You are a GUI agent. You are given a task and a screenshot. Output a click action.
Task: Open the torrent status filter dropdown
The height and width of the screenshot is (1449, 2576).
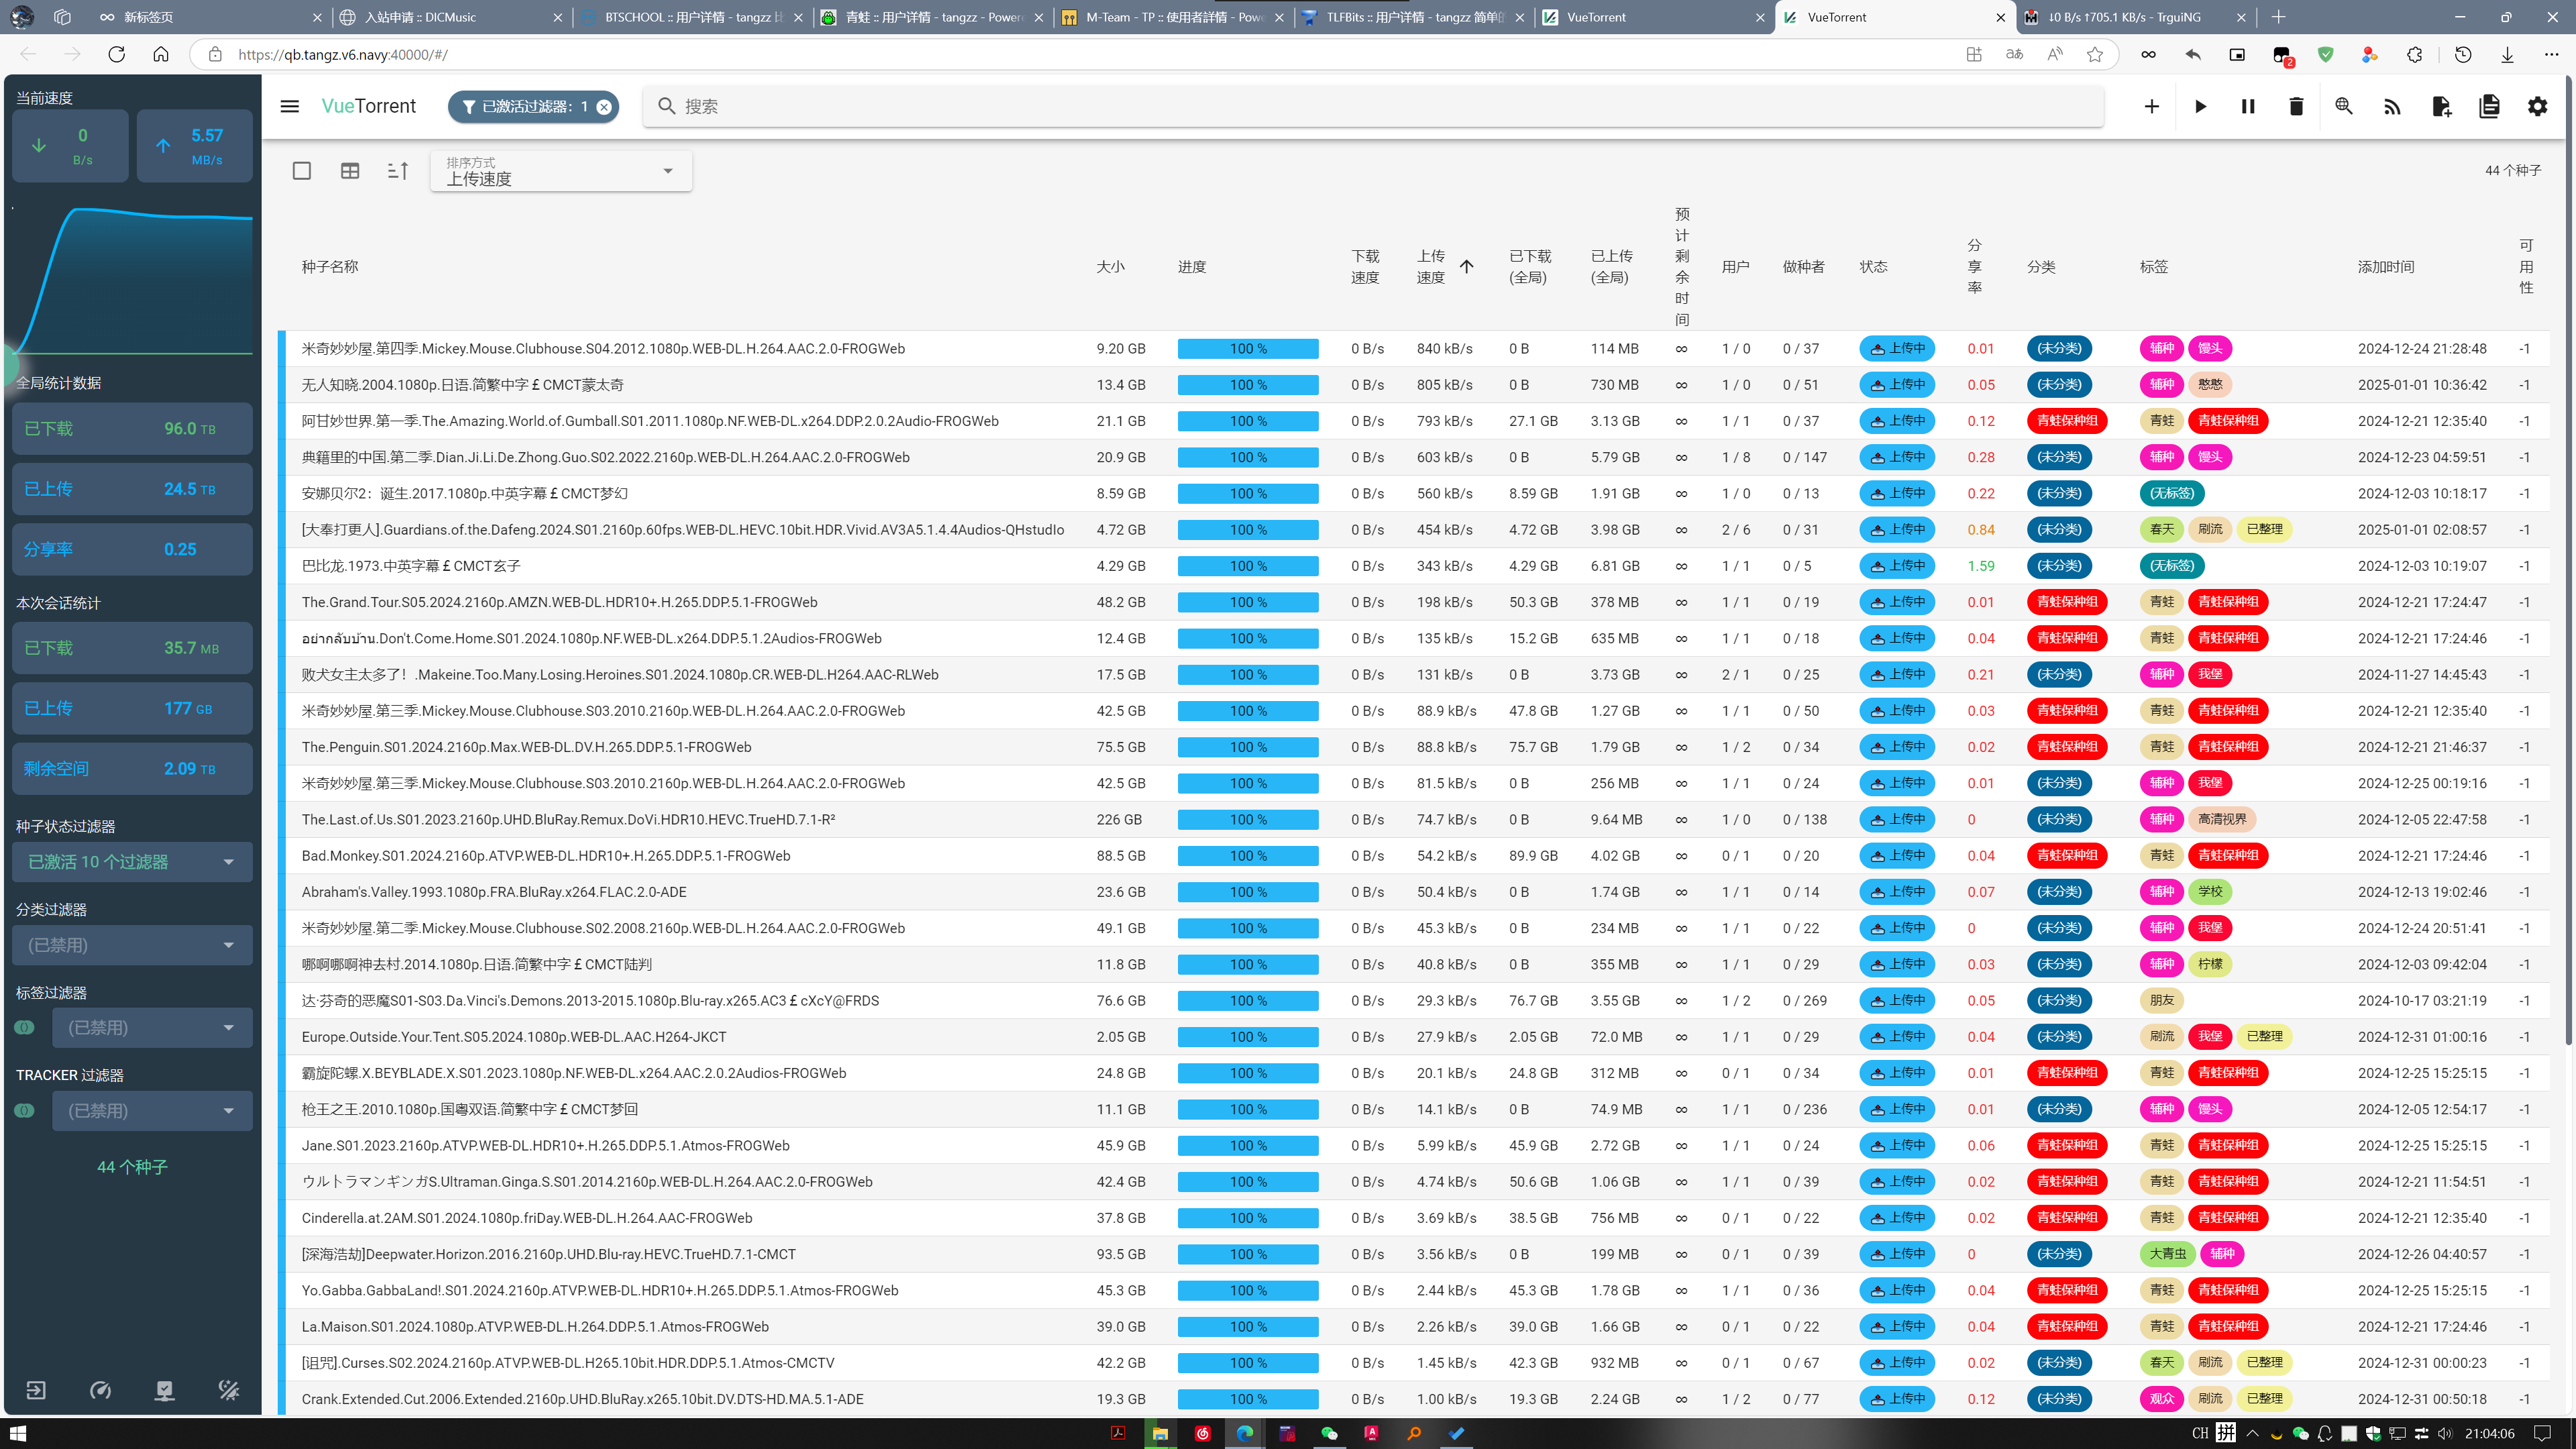pyautogui.click(x=132, y=862)
